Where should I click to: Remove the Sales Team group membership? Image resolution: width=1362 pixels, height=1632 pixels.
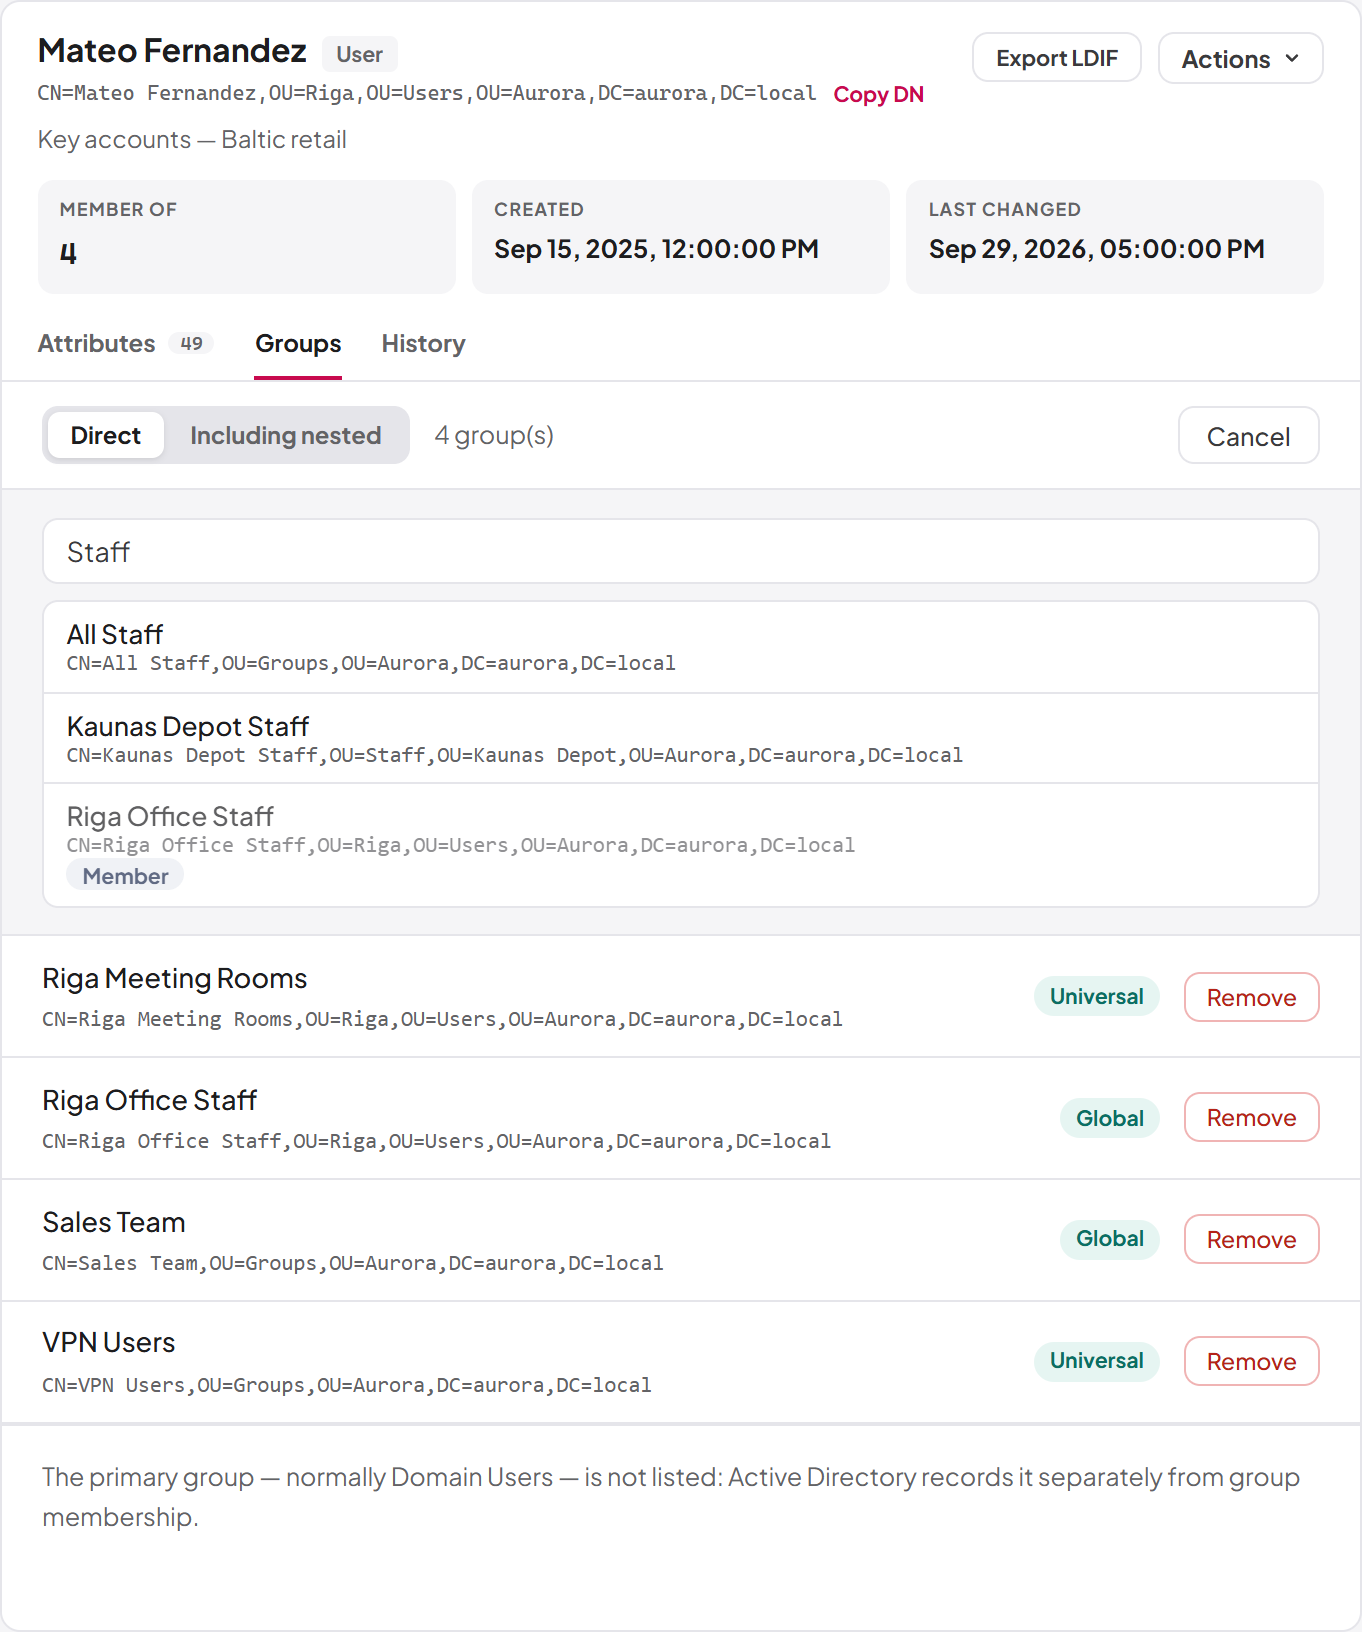1251,1239
